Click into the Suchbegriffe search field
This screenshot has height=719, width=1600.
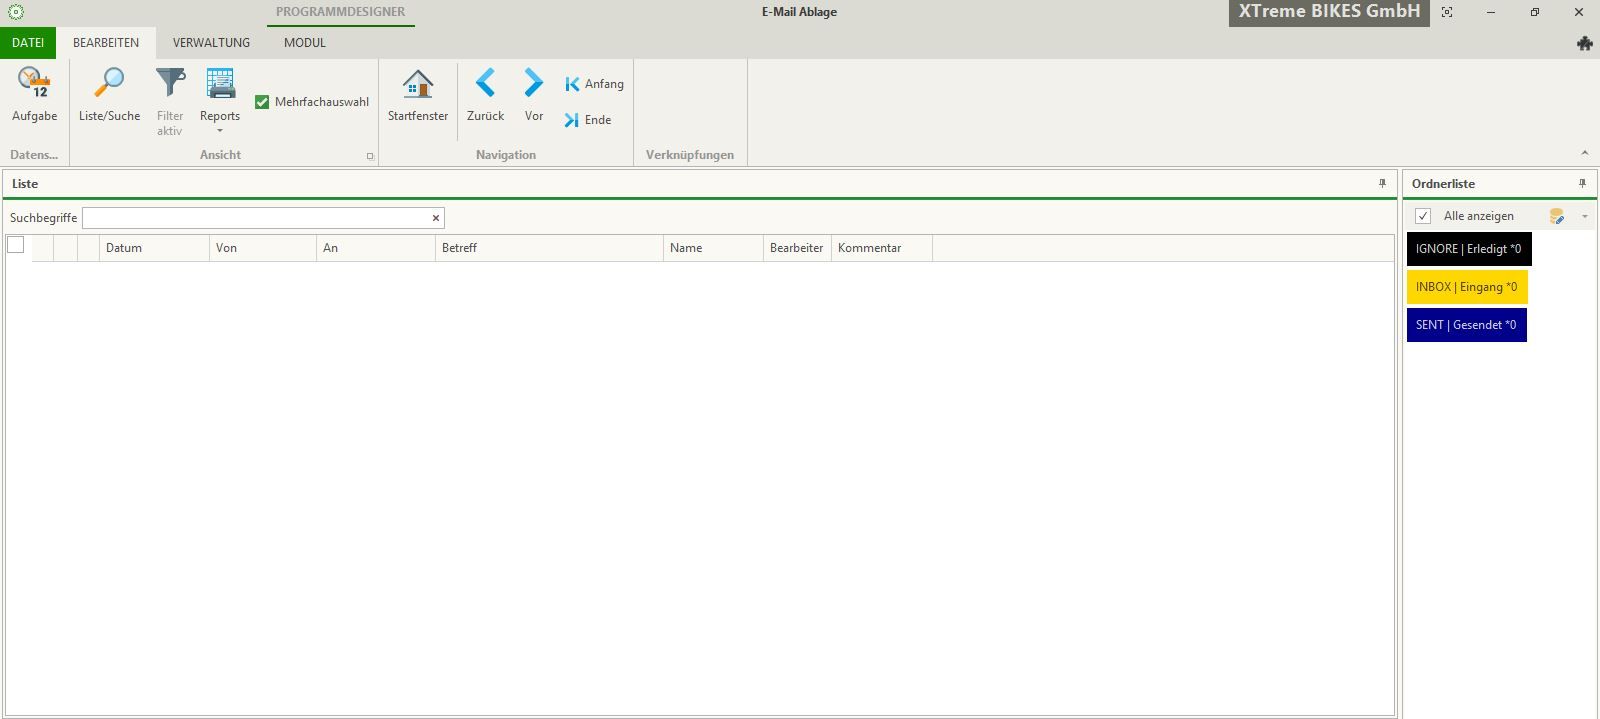[256, 218]
